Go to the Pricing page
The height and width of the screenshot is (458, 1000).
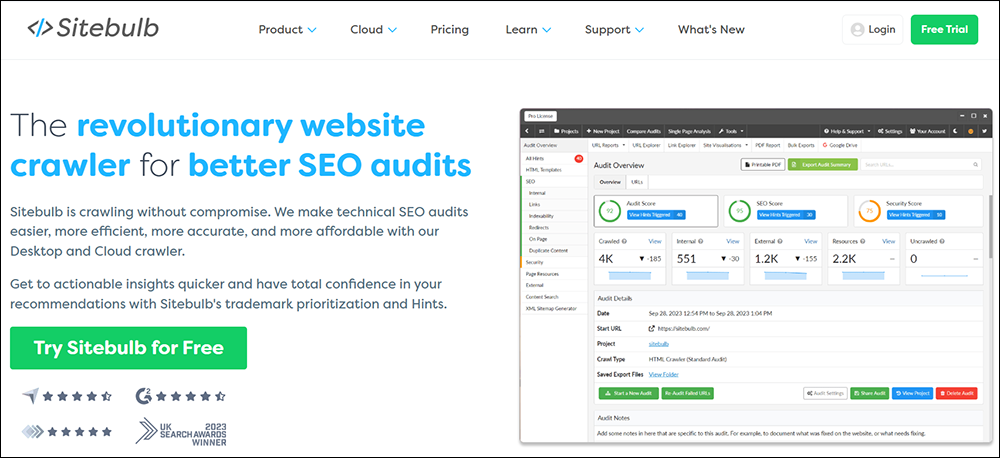click(x=450, y=29)
